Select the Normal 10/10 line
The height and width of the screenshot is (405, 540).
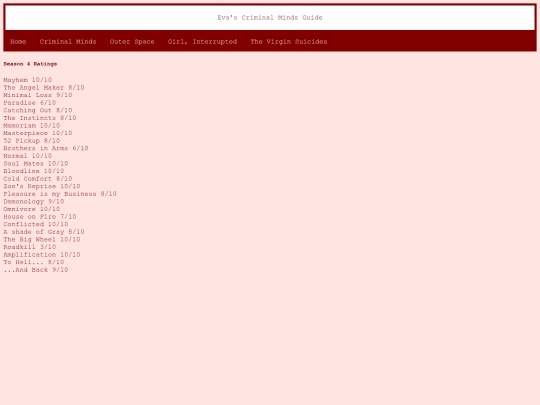[x=28, y=156]
